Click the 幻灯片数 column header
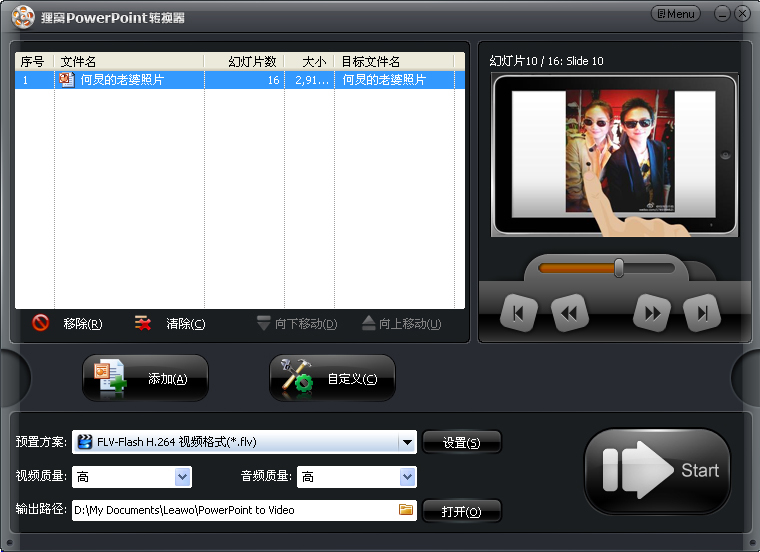Image resolution: width=760 pixels, height=552 pixels. (244, 62)
